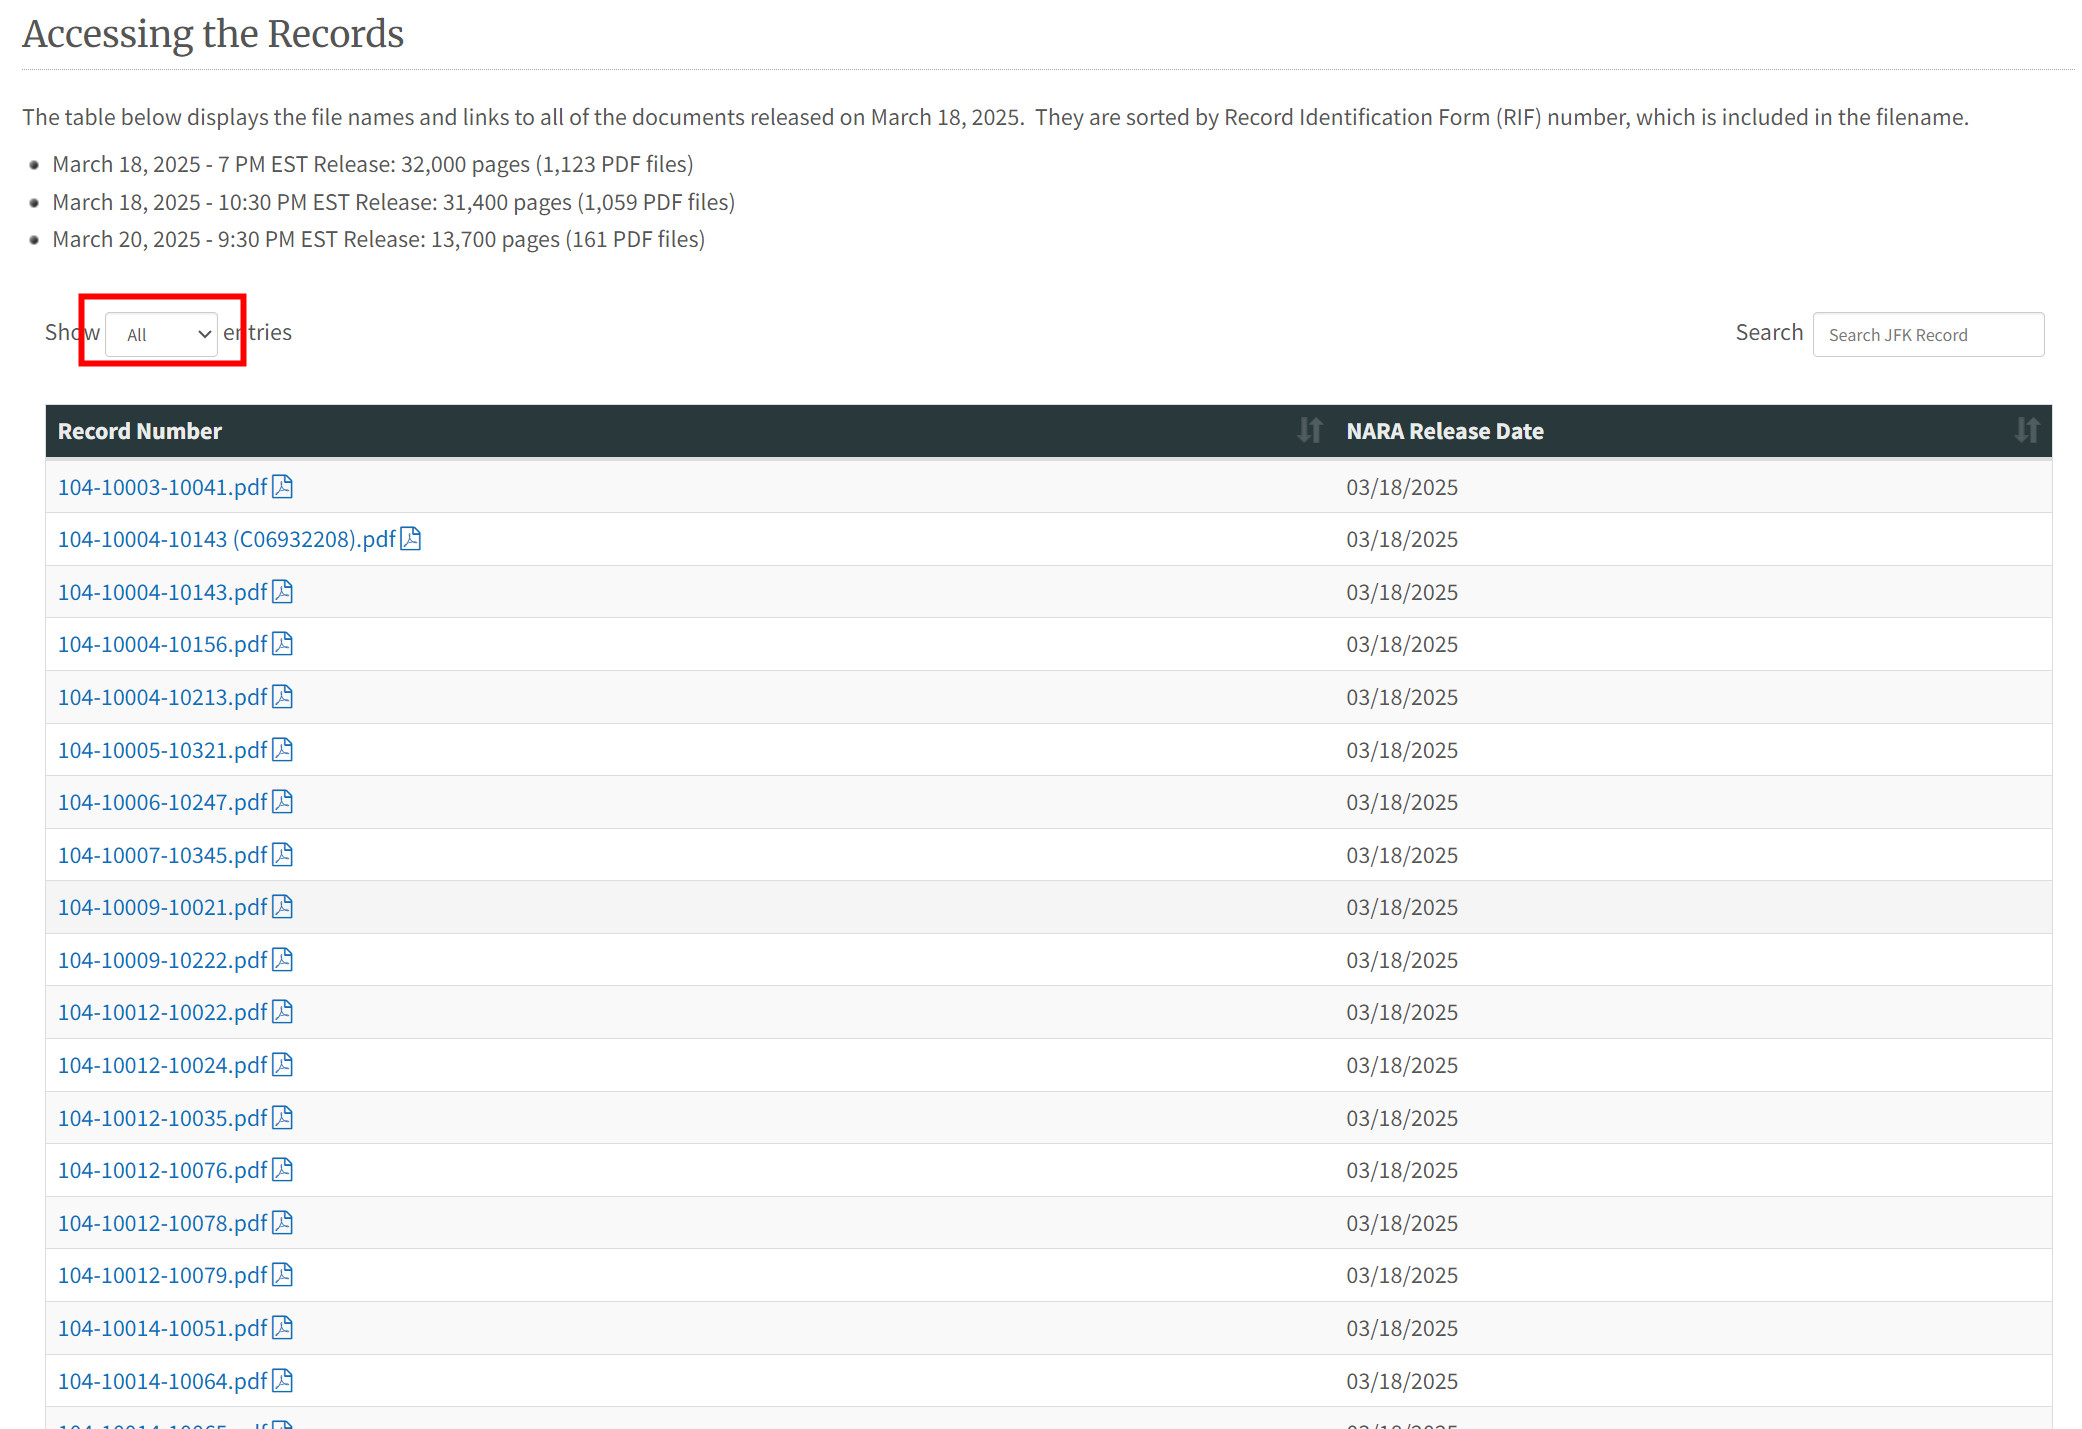
Task: Click PDF icon beside 104-10006-10247.pdf
Action: coord(283,802)
